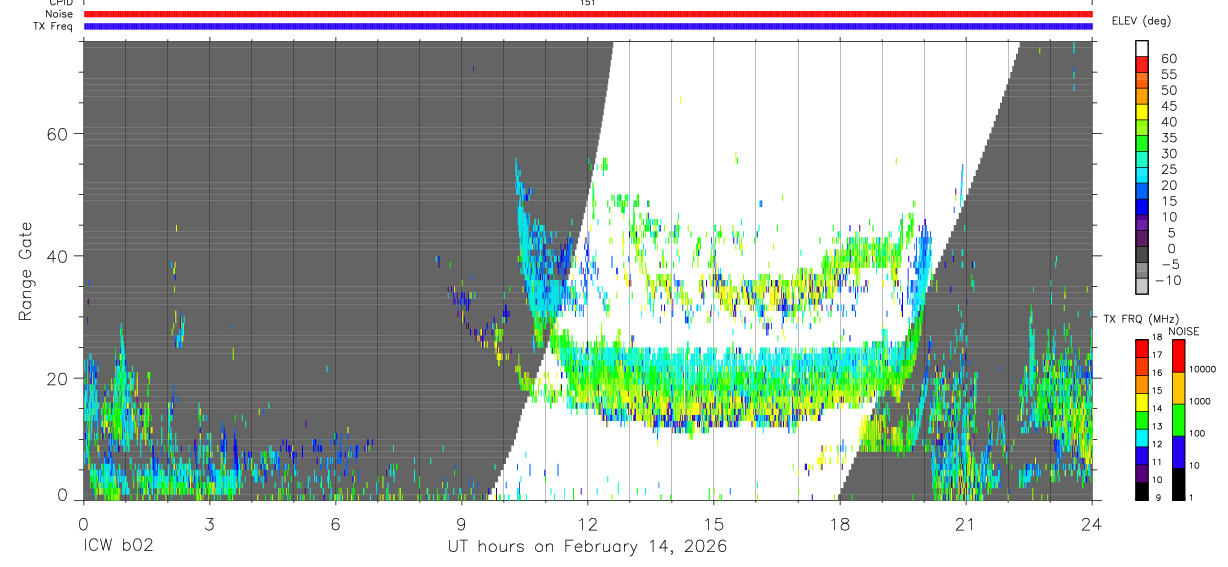Click the 60 tick on Range Gate axis
1228x567 pixels.
pos(57,134)
